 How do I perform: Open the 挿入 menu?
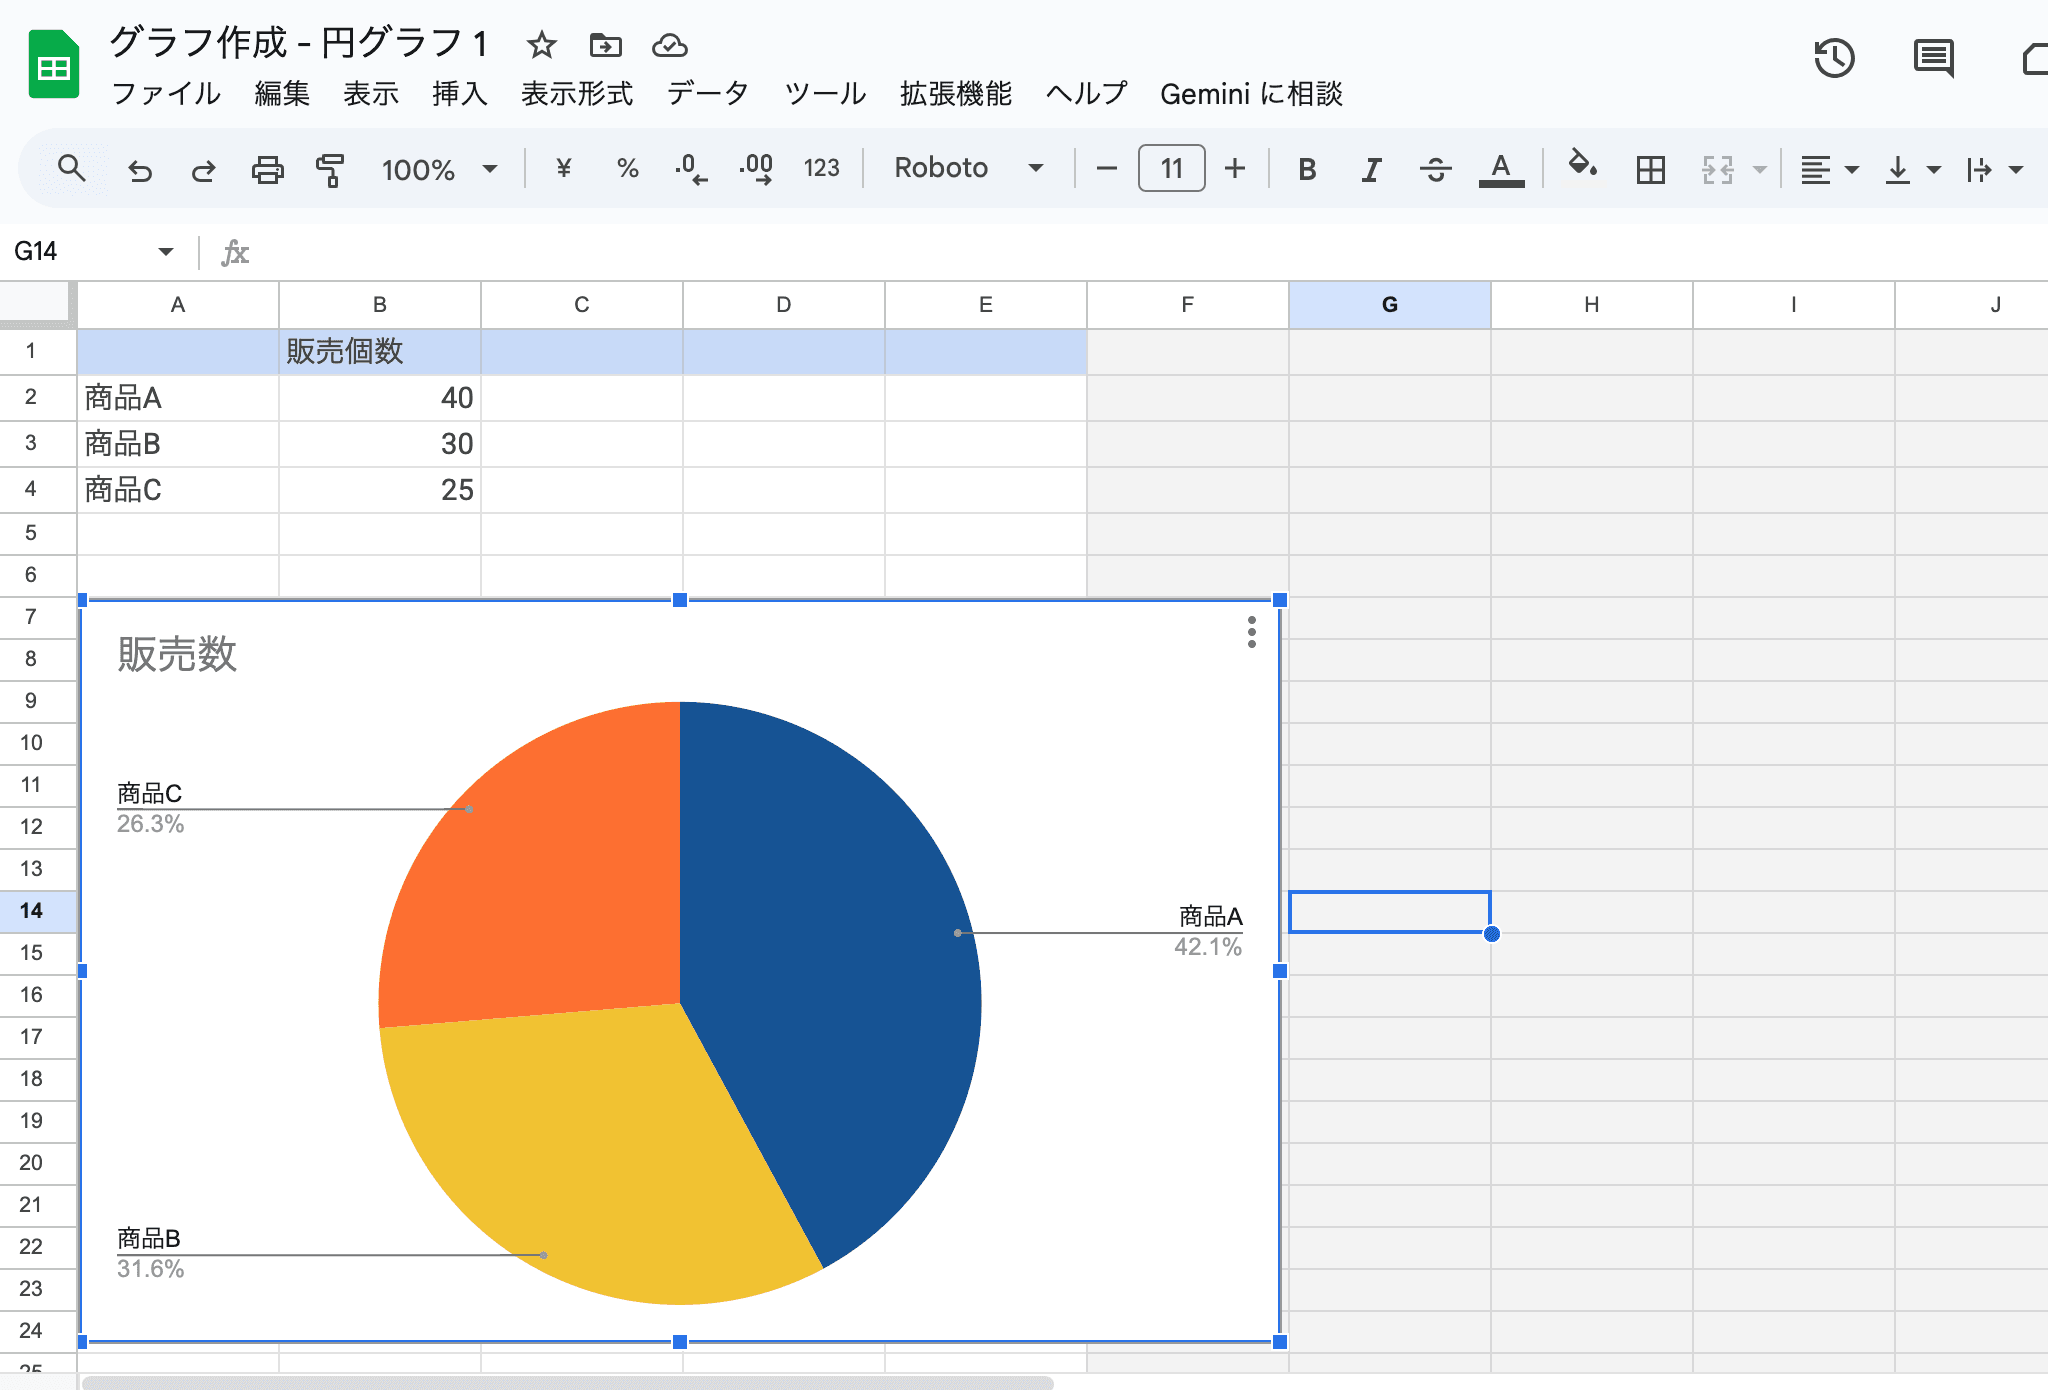tap(459, 94)
